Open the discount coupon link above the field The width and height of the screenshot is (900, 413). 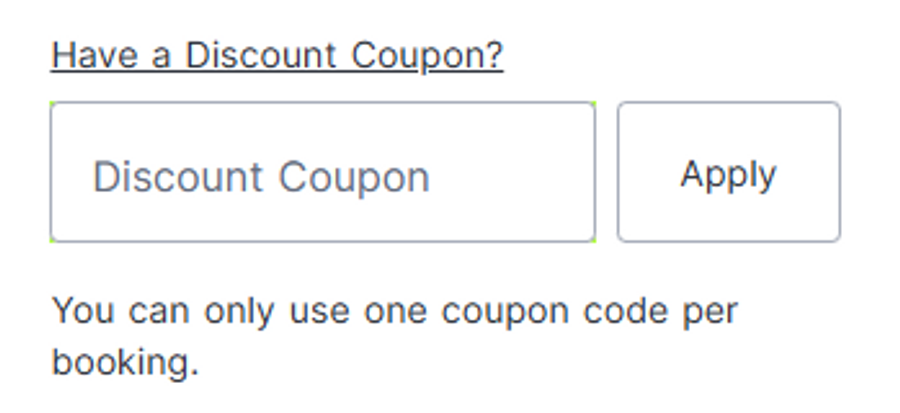click(x=277, y=56)
